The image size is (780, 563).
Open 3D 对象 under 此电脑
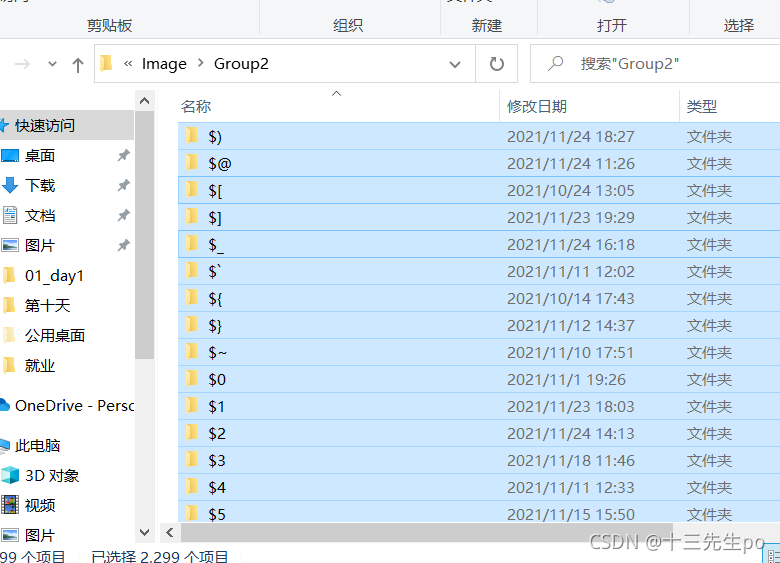coord(52,475)
